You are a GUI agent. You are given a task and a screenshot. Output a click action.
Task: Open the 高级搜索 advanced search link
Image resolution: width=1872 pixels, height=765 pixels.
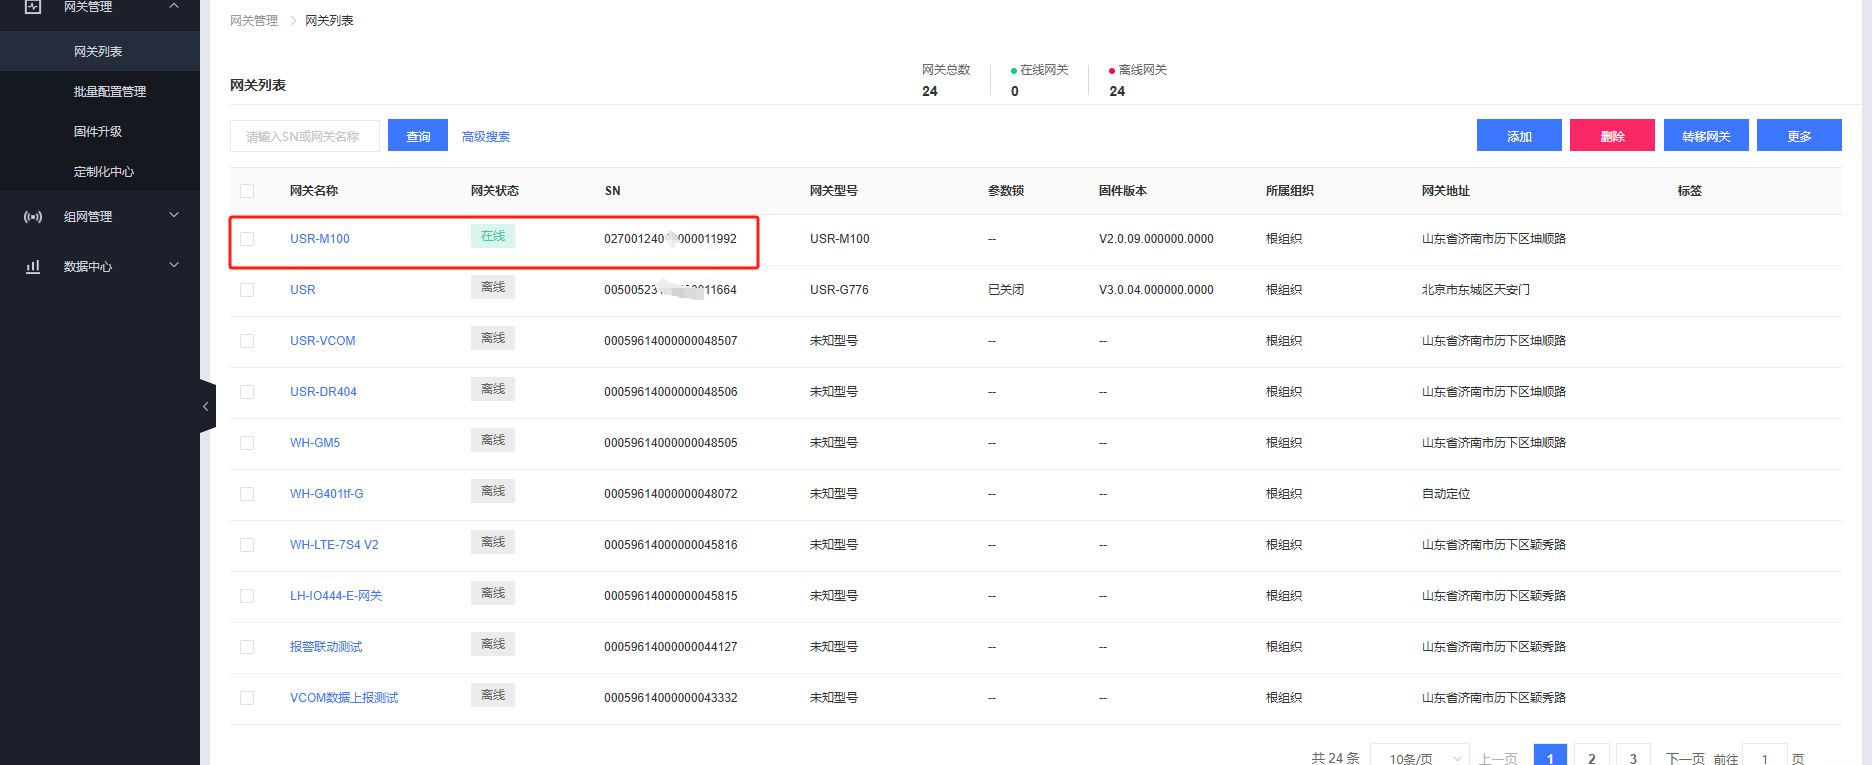(486, 137)
